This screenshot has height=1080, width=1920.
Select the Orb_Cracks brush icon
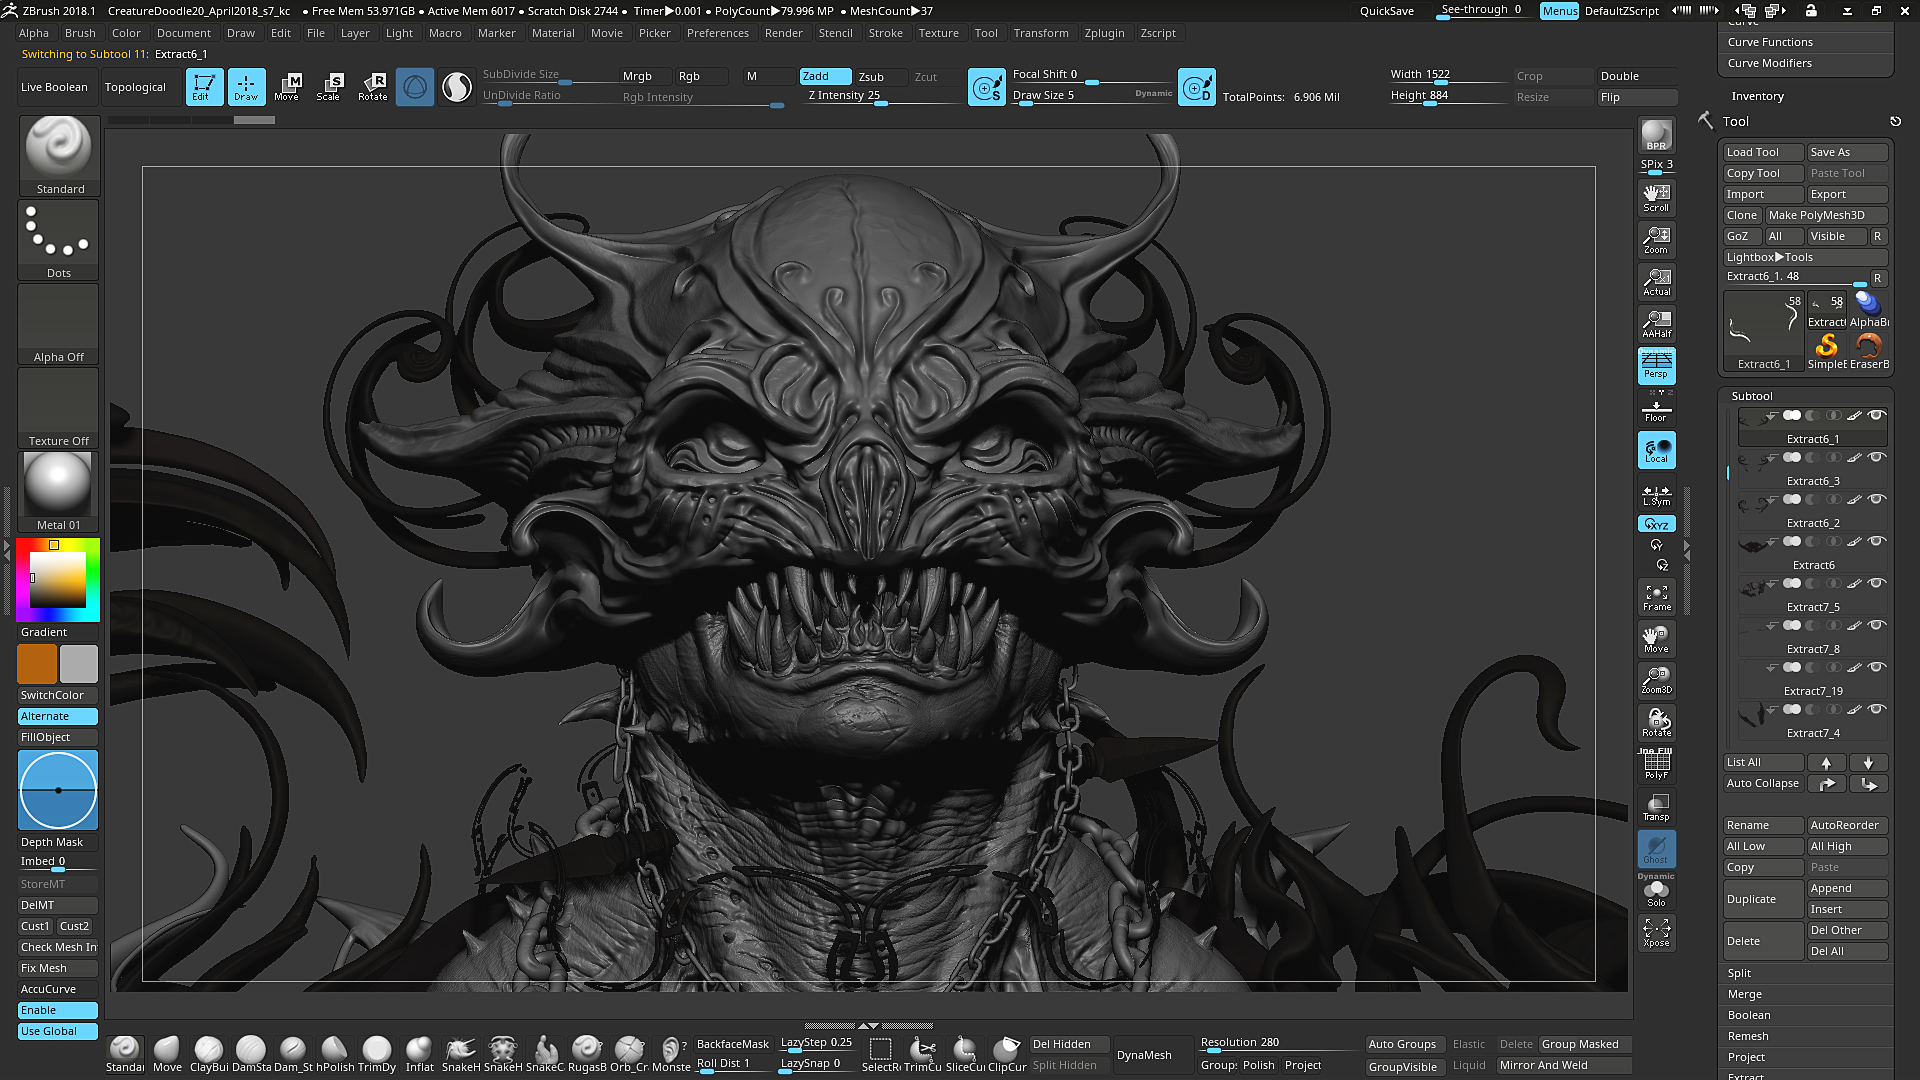point(629,1054)
